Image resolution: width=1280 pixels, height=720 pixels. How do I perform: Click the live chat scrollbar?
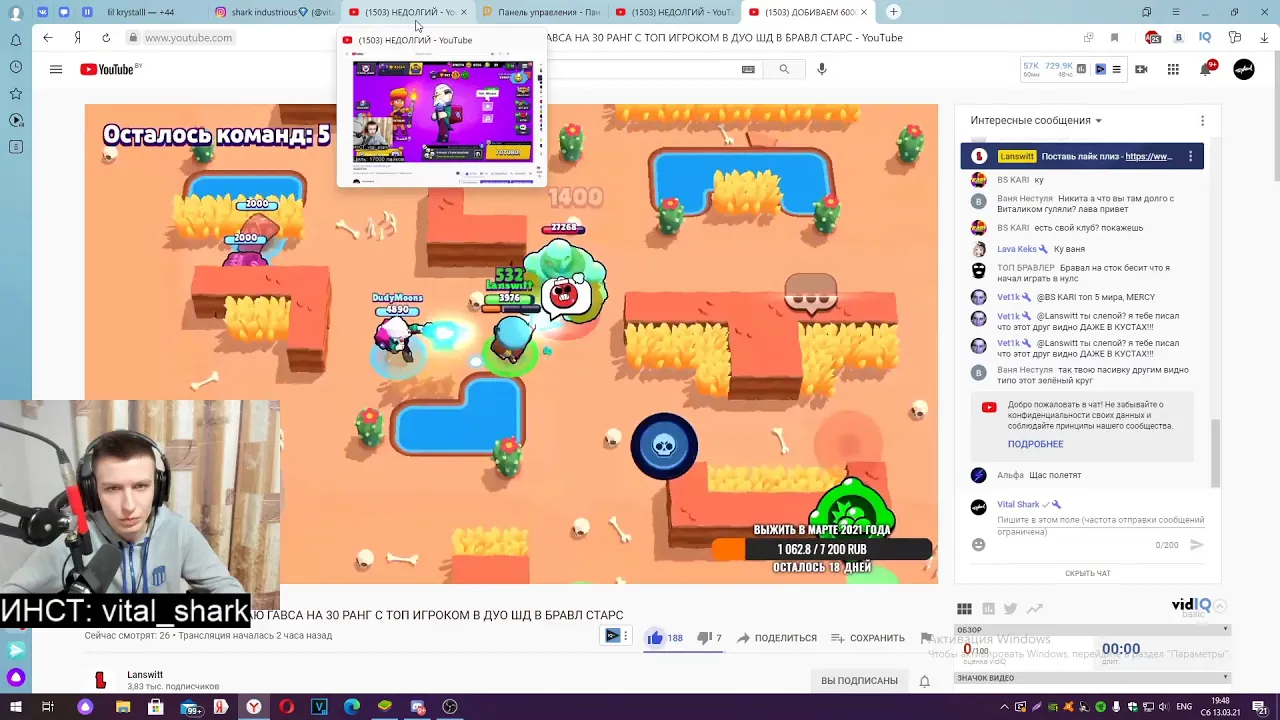(1217, 453)
